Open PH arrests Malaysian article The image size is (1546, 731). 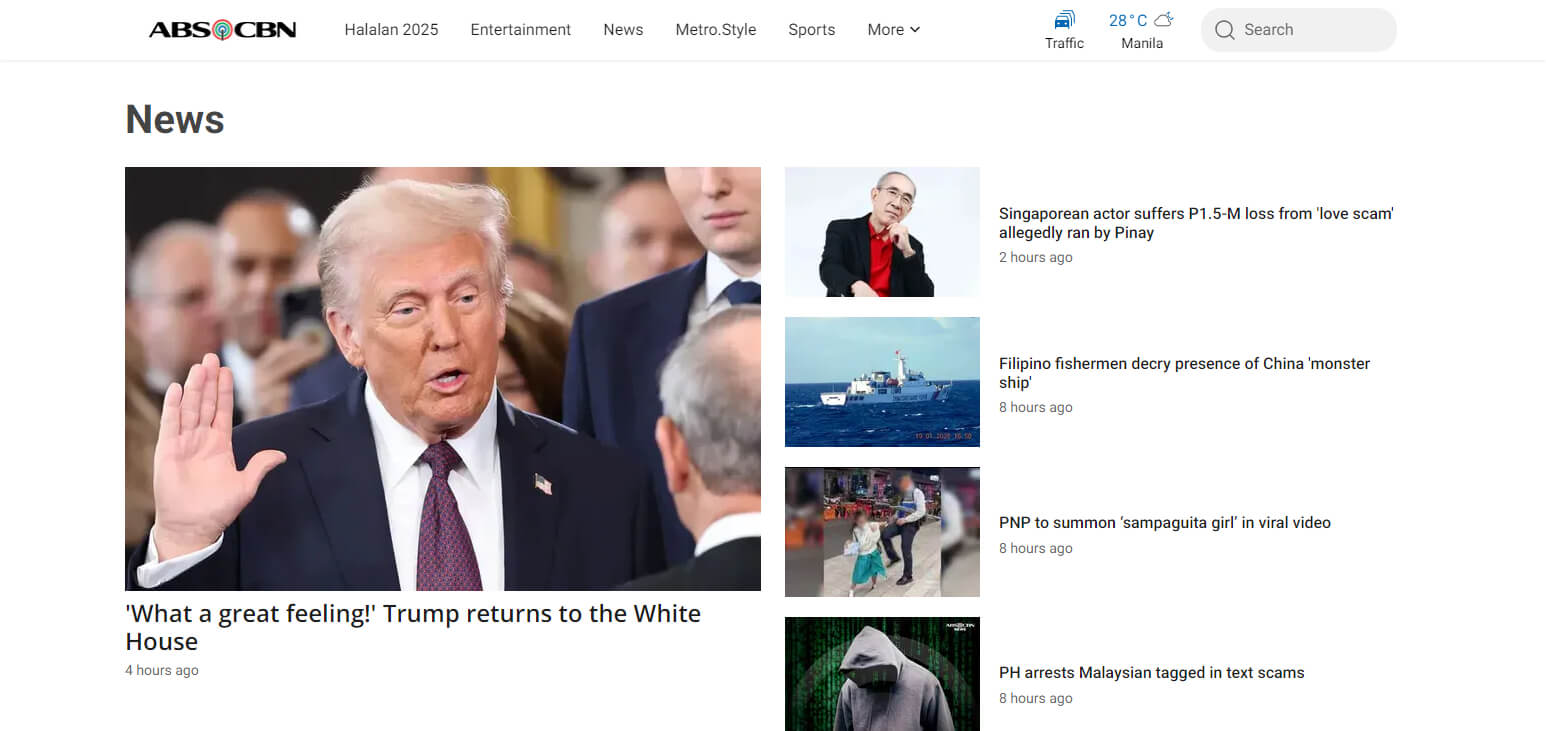coord(1152,672)
